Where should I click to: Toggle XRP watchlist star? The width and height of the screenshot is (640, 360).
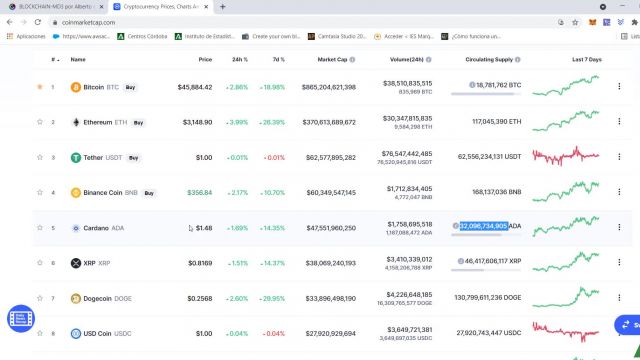(40, 263)
